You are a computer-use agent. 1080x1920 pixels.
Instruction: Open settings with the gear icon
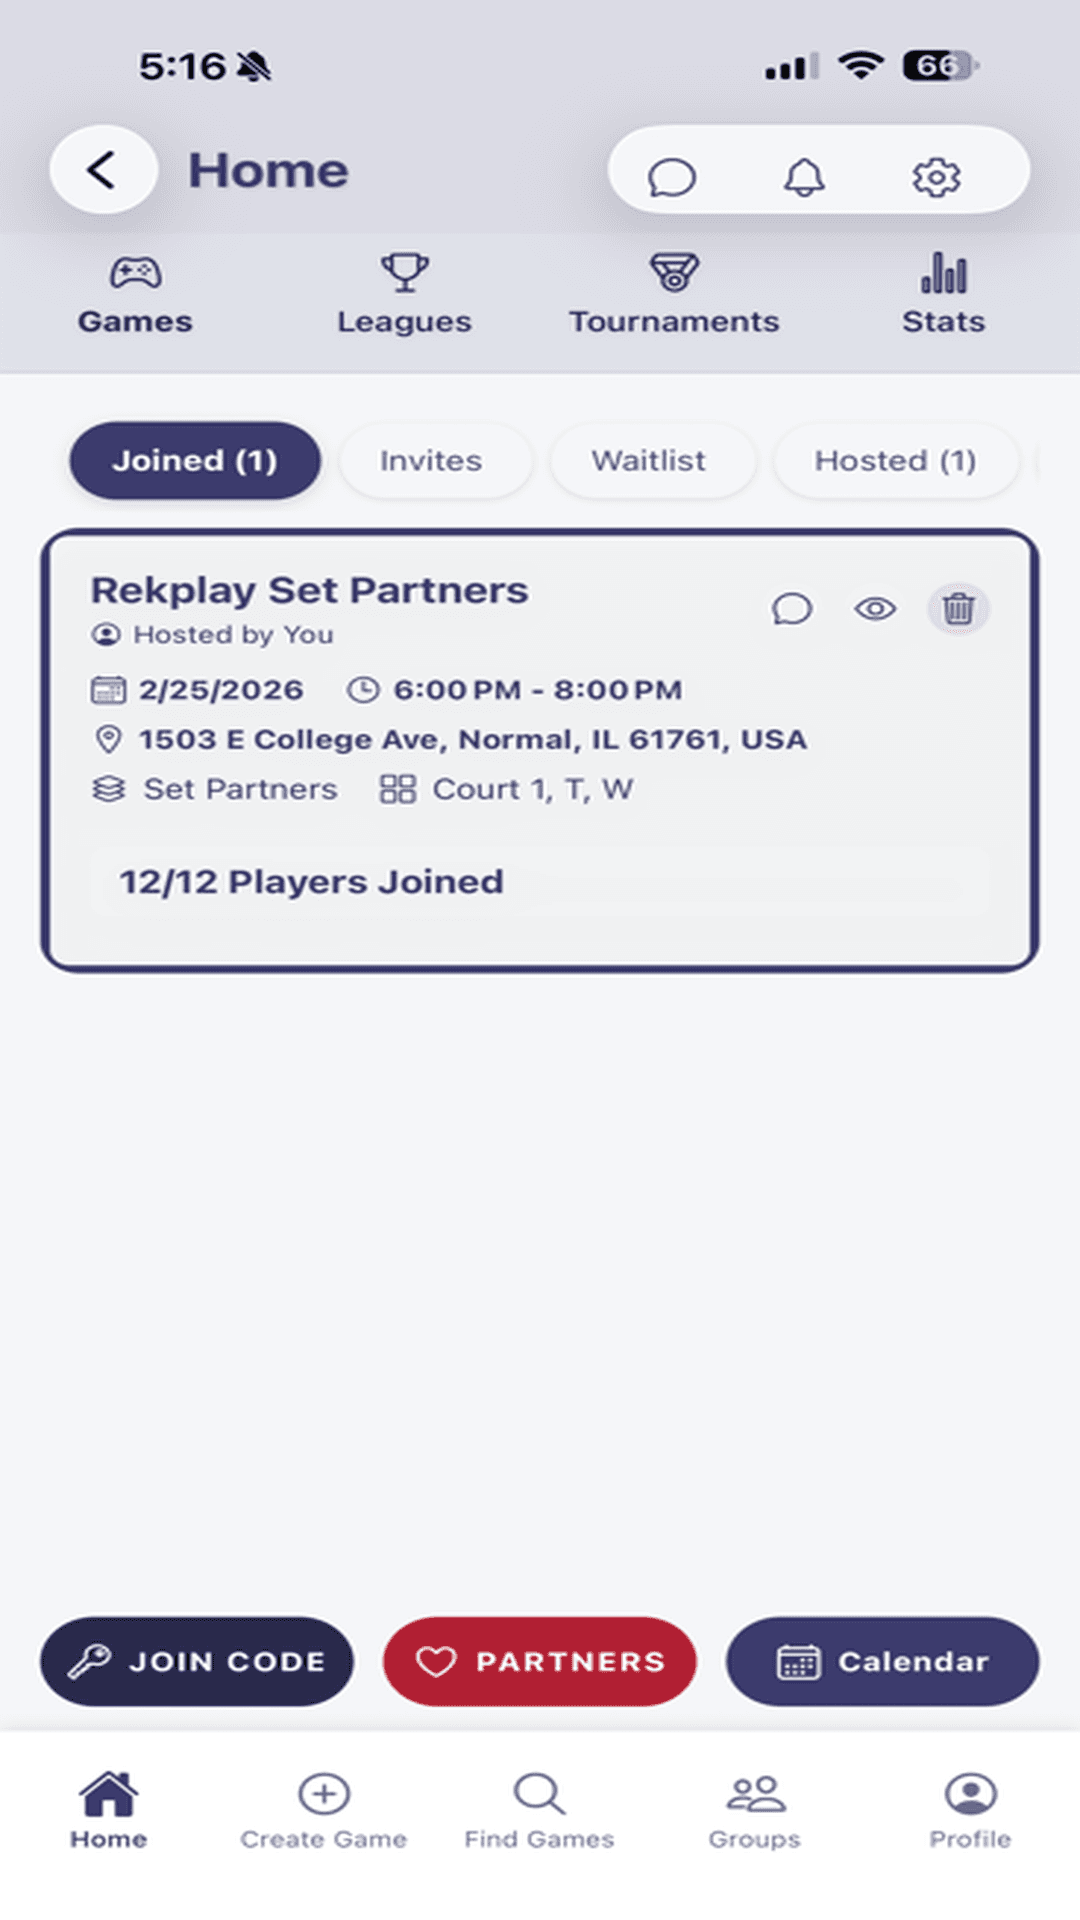pyautogui.click(x=937, y=176)
